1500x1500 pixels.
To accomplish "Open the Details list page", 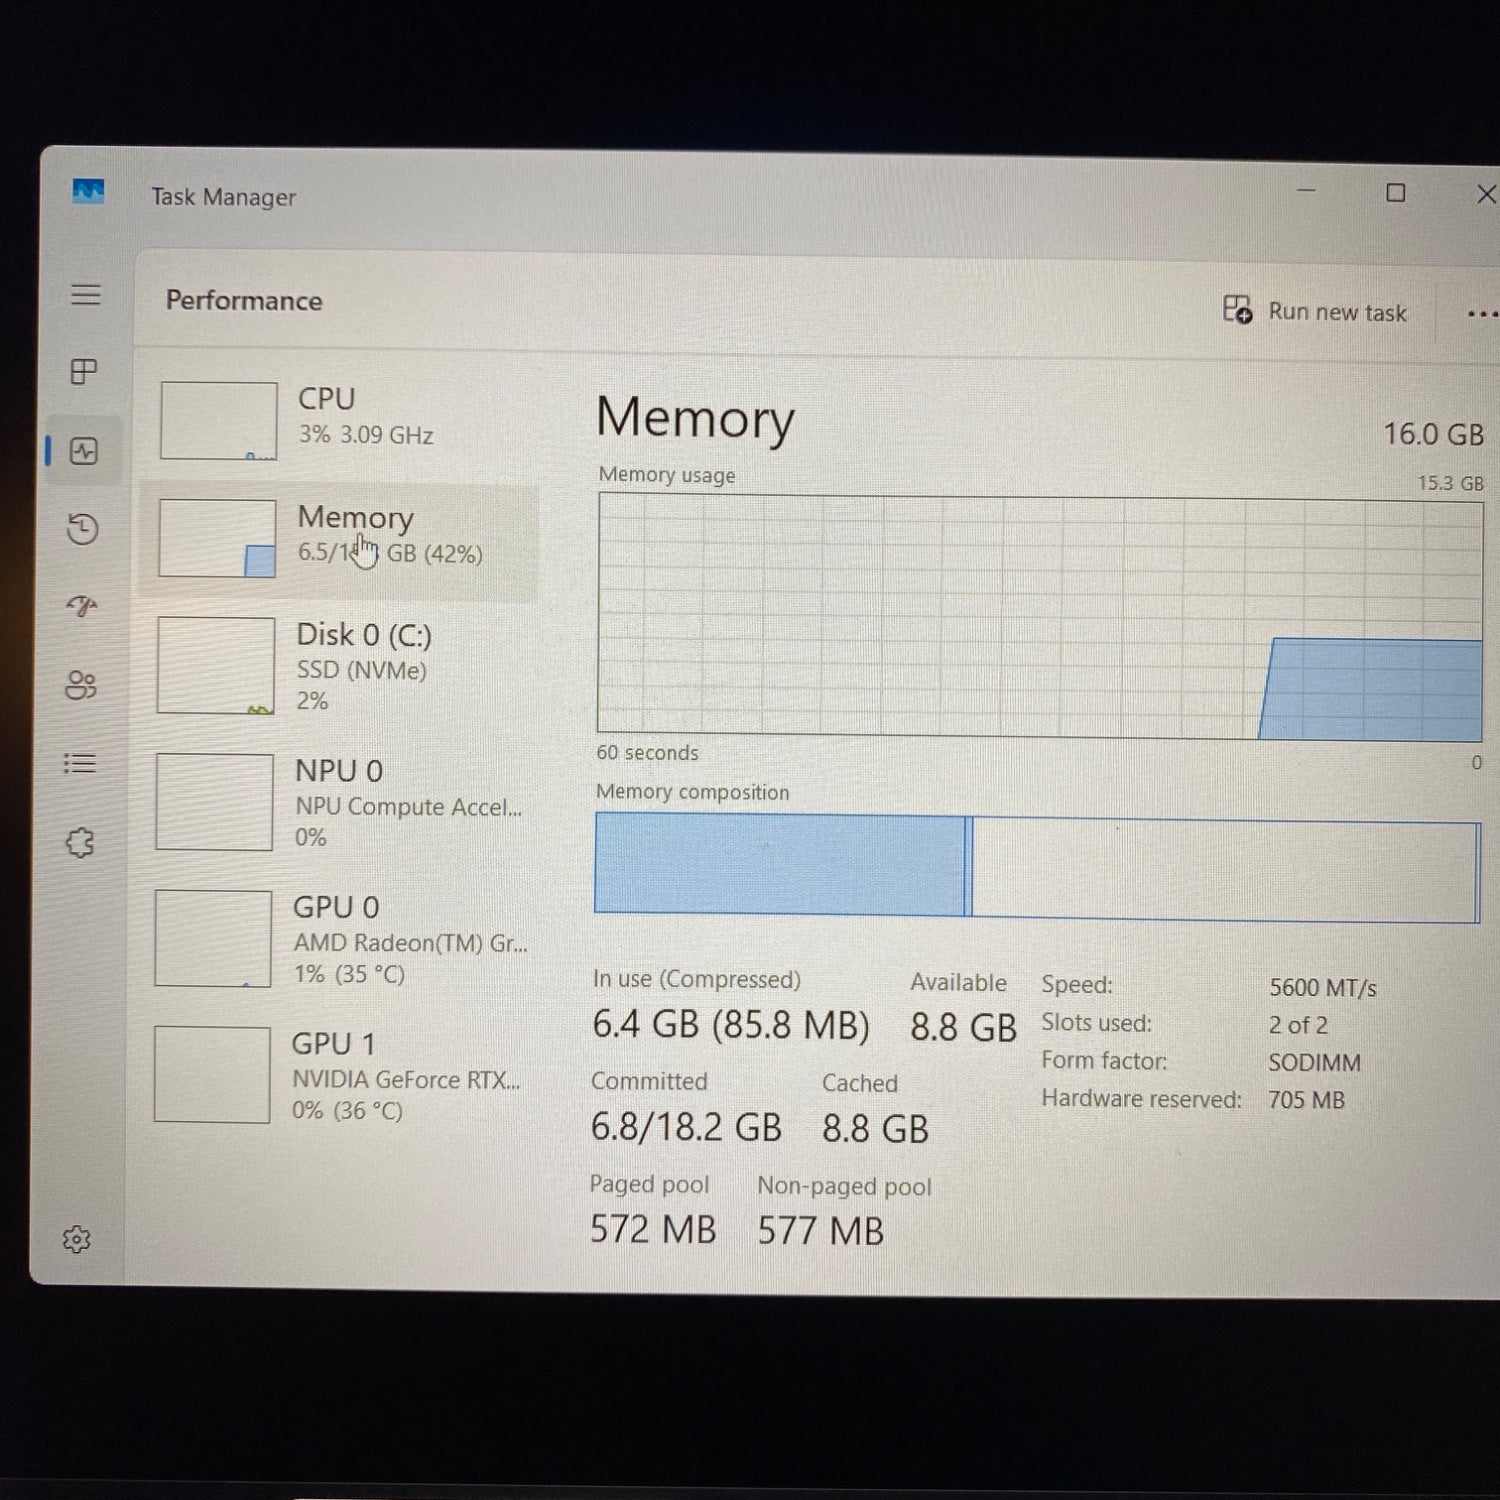I will (x=80, y=763).
